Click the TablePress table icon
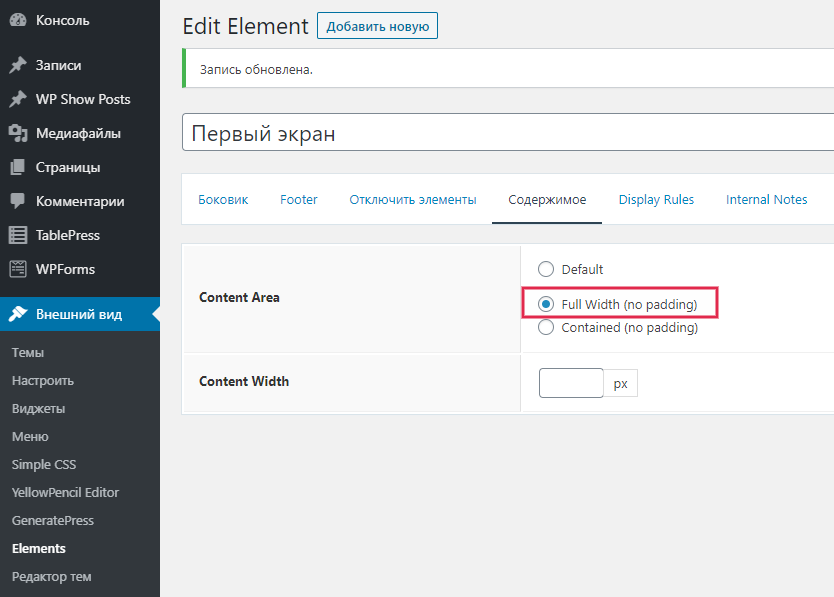Viewport: 834px width, 597px height. pos(17,235)
